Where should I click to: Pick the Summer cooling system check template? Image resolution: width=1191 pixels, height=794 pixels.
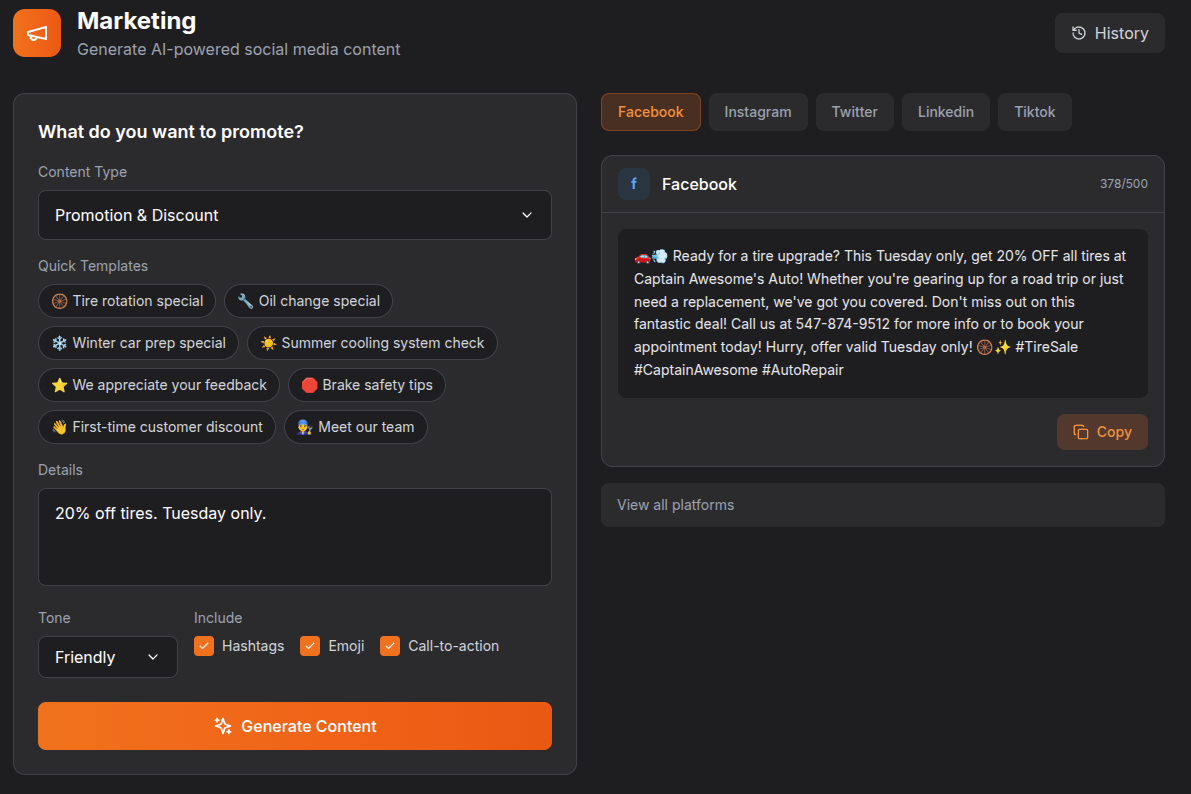click(x=372, y=343)
